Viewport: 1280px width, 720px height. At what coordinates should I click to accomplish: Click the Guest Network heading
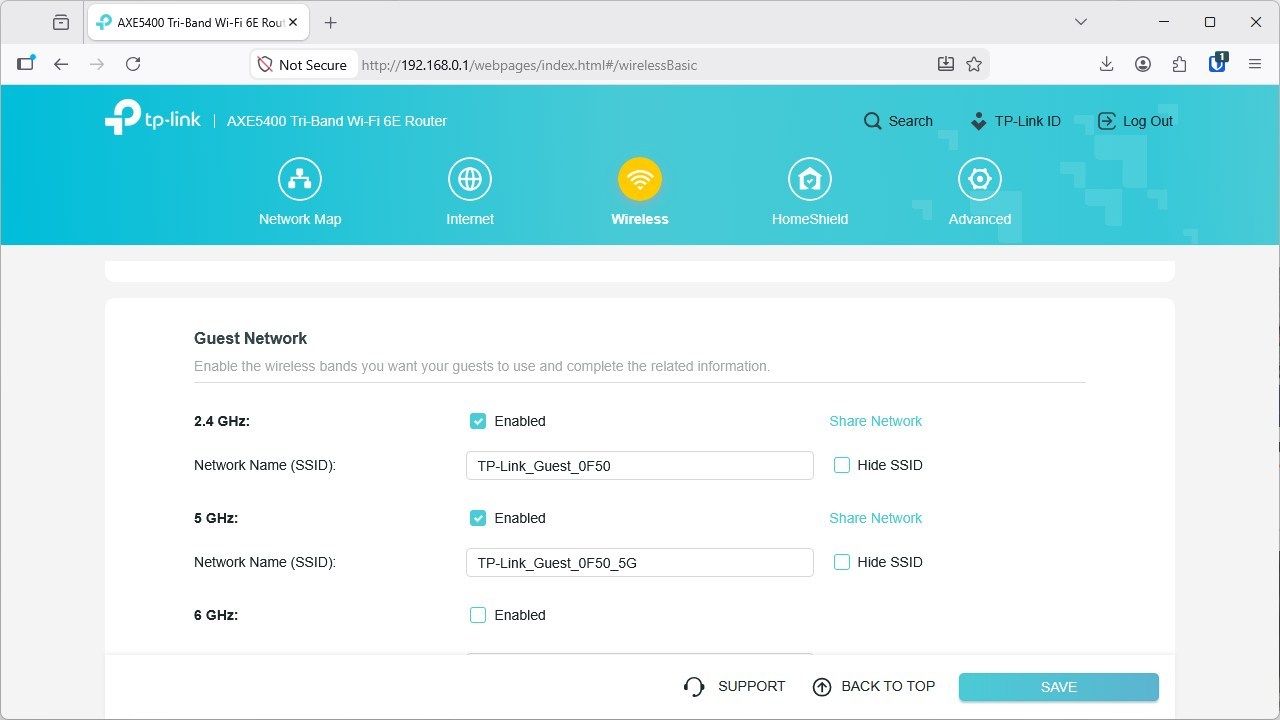coord(250,338)
